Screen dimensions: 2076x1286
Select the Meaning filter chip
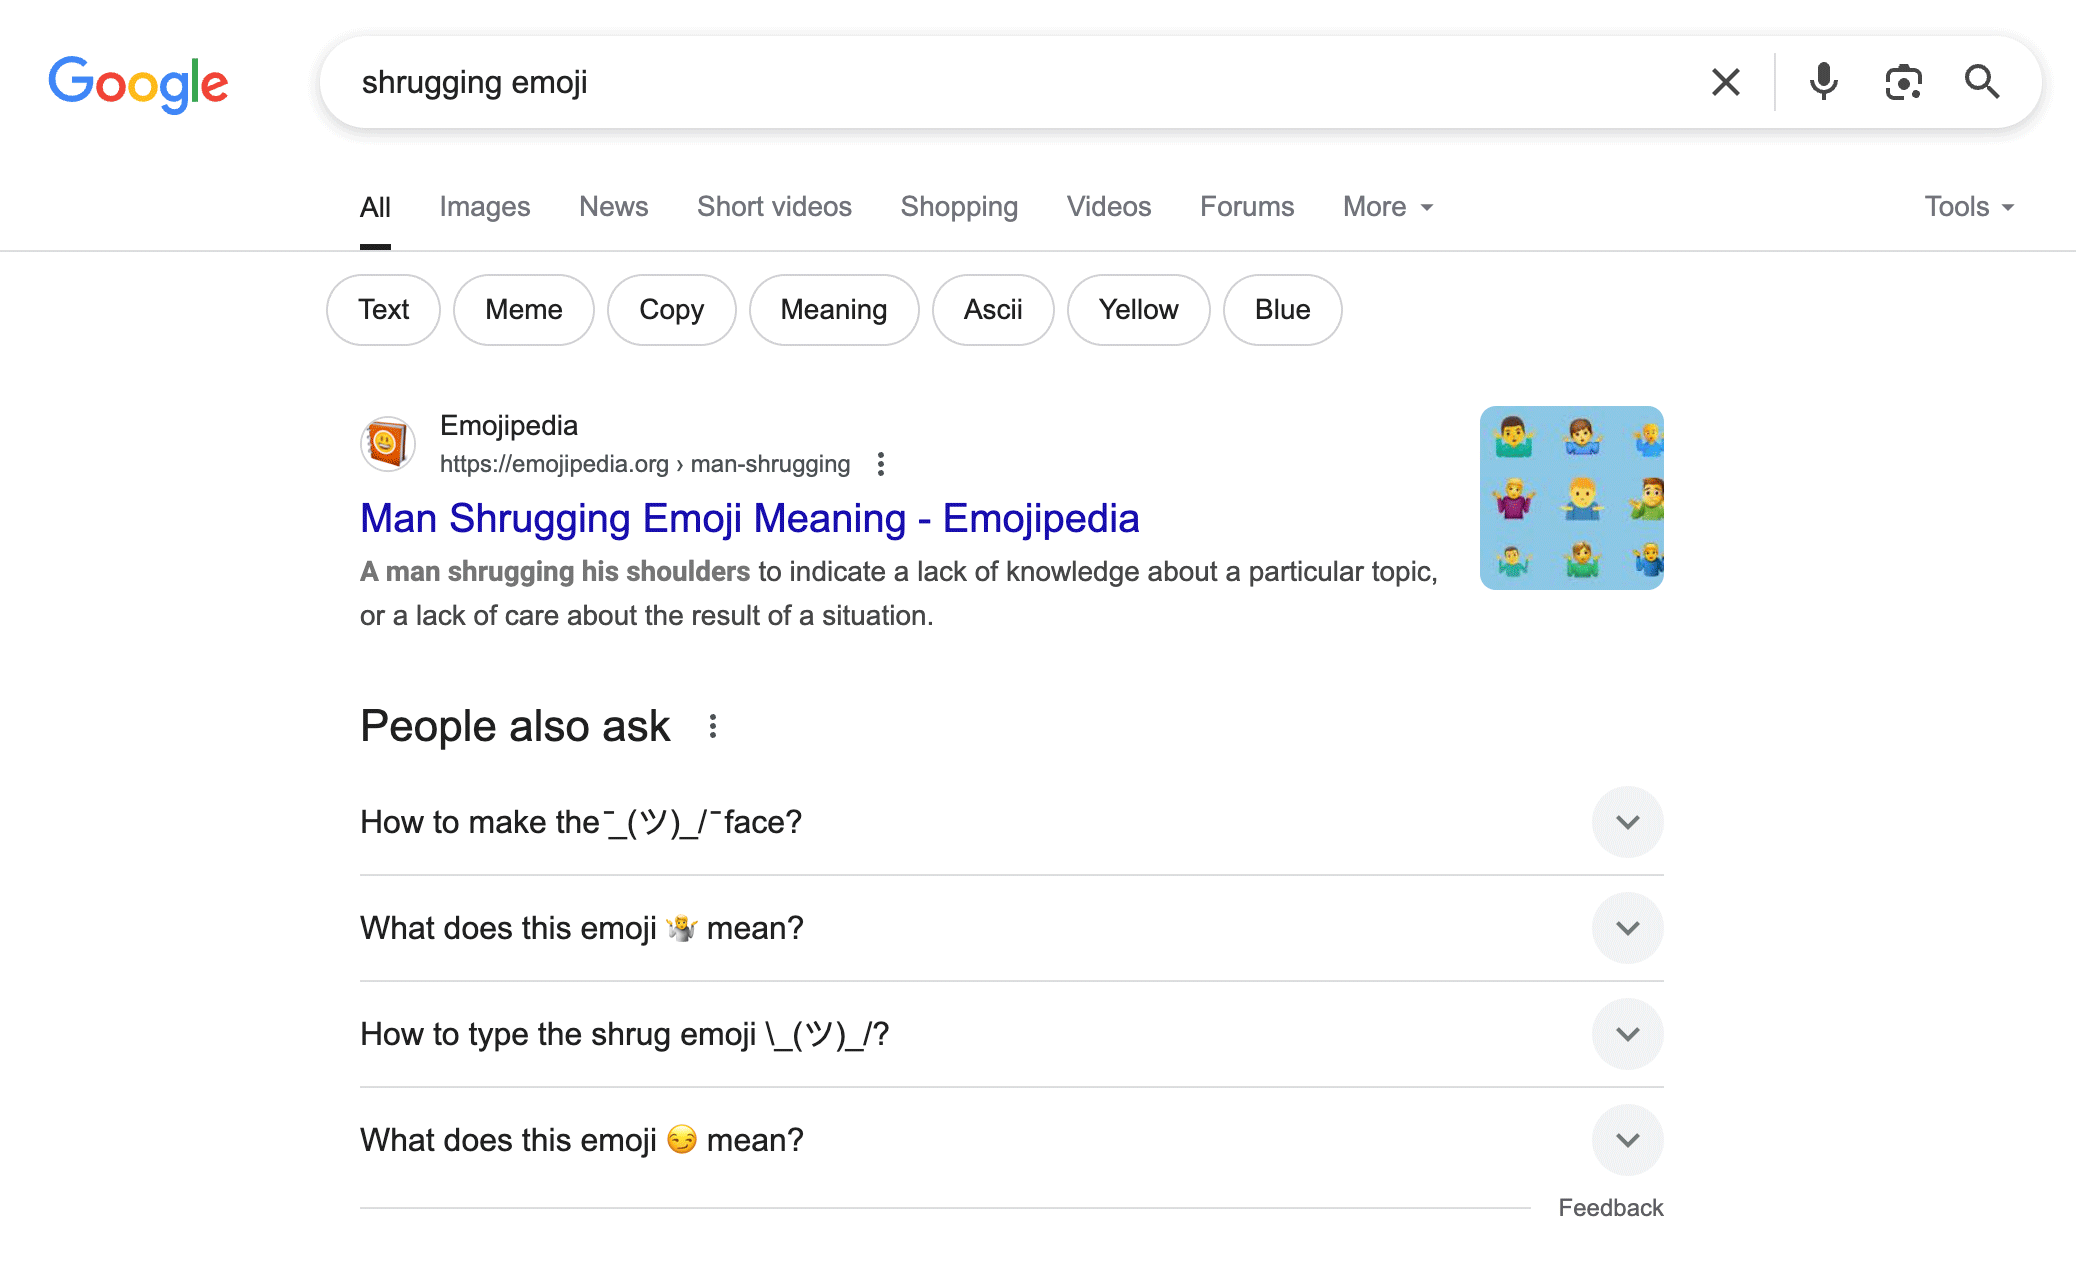pos(834,310)
